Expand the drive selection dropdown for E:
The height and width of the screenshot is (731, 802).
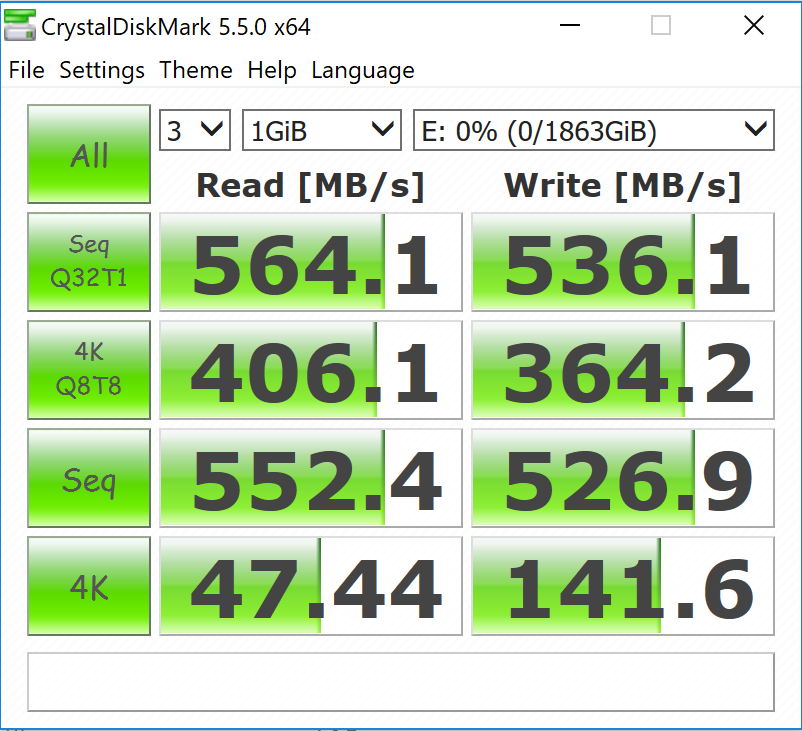point(593,130)
